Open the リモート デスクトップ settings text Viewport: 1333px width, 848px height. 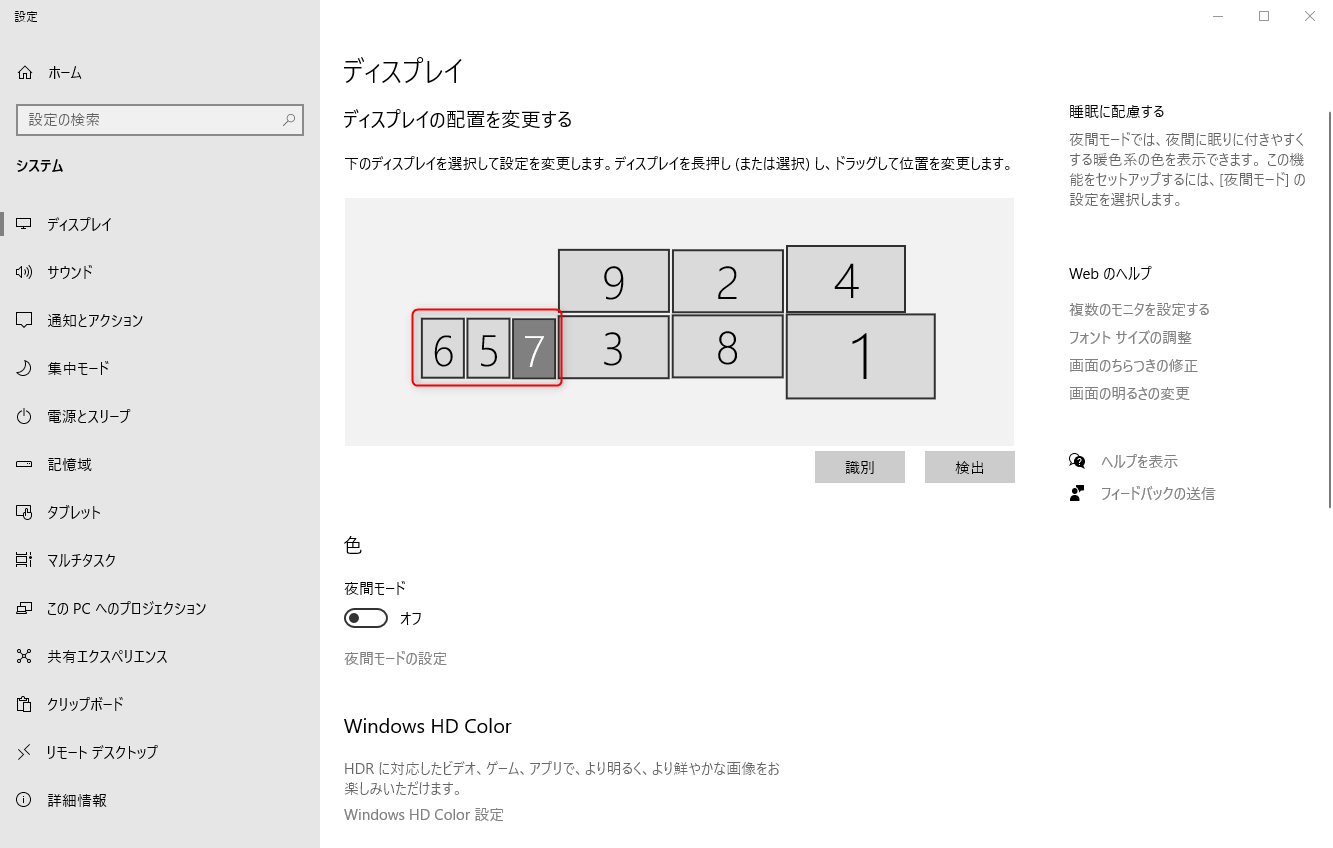click(102, 753)
